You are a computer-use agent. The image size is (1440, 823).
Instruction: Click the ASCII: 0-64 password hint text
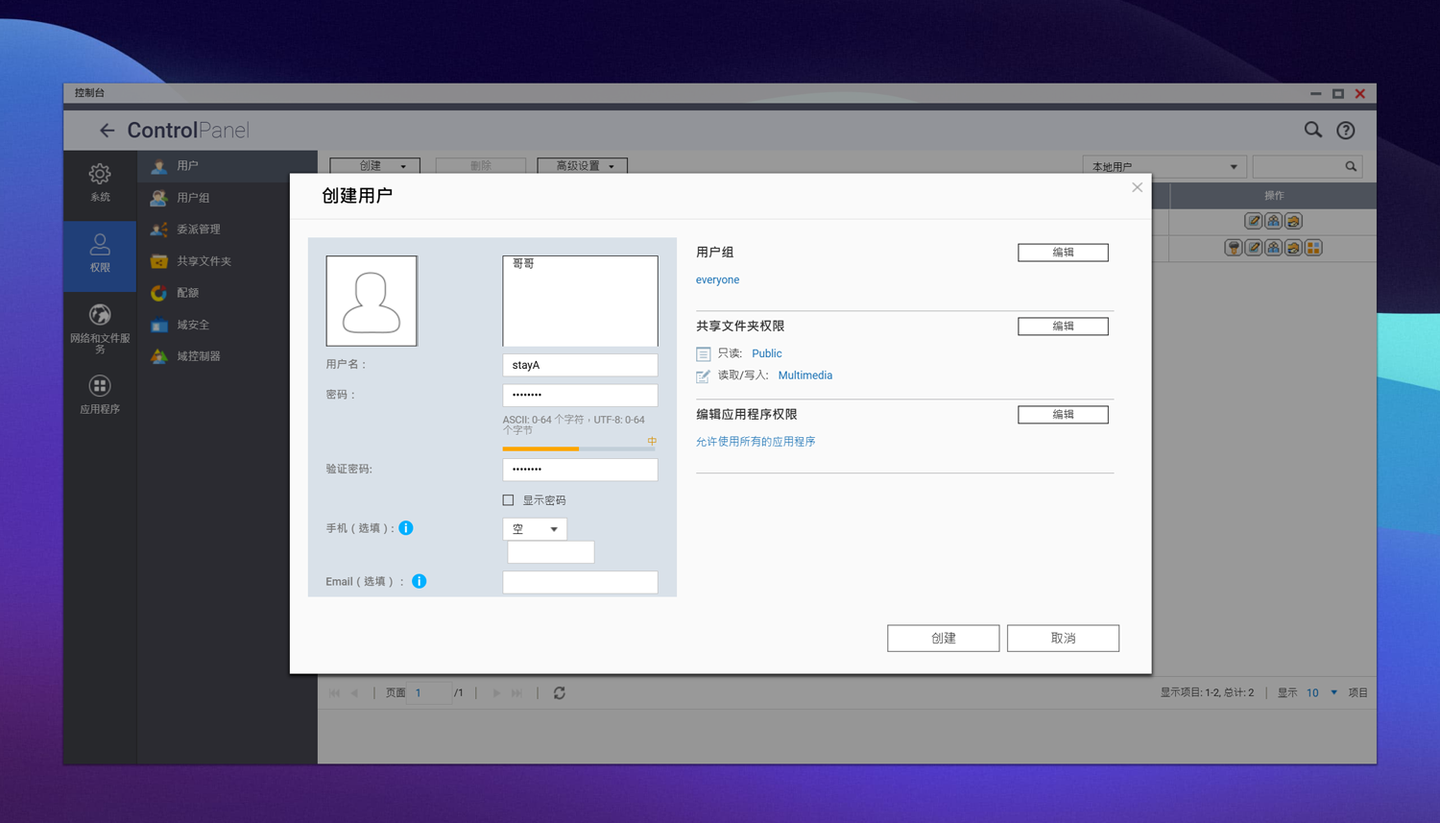[574, 425]
